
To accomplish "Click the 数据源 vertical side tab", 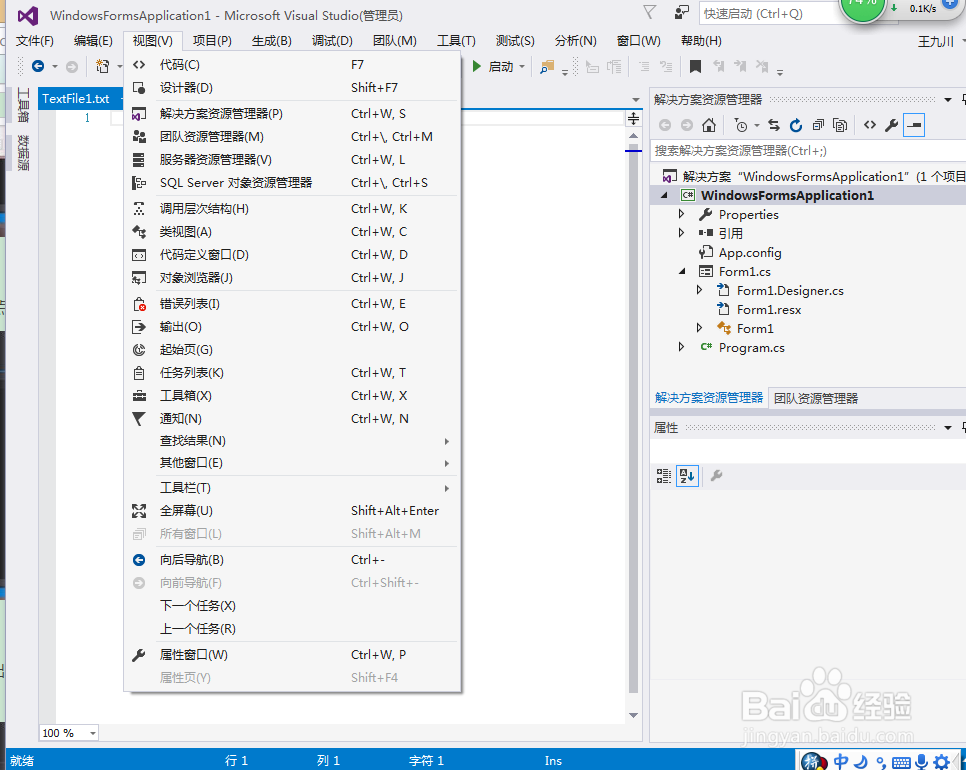I will click(23, 152).
